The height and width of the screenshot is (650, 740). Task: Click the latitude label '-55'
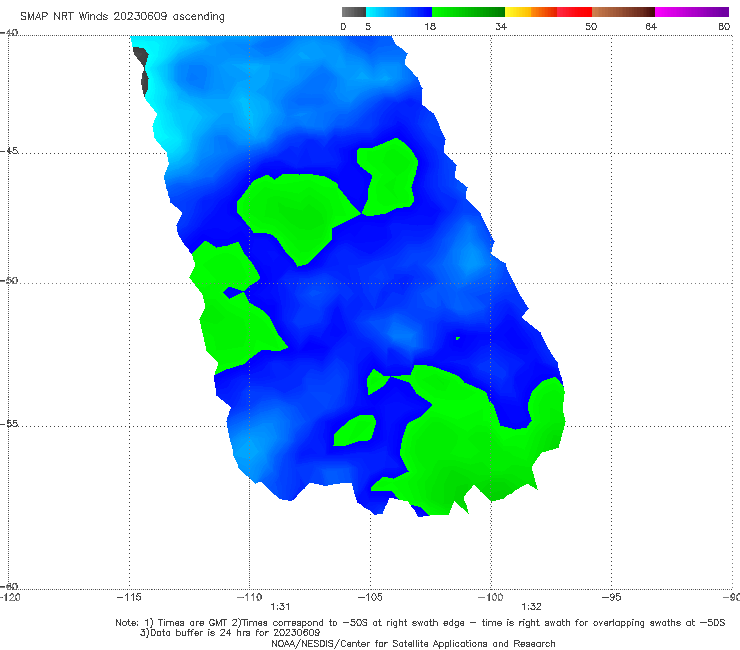click(9, 423)
